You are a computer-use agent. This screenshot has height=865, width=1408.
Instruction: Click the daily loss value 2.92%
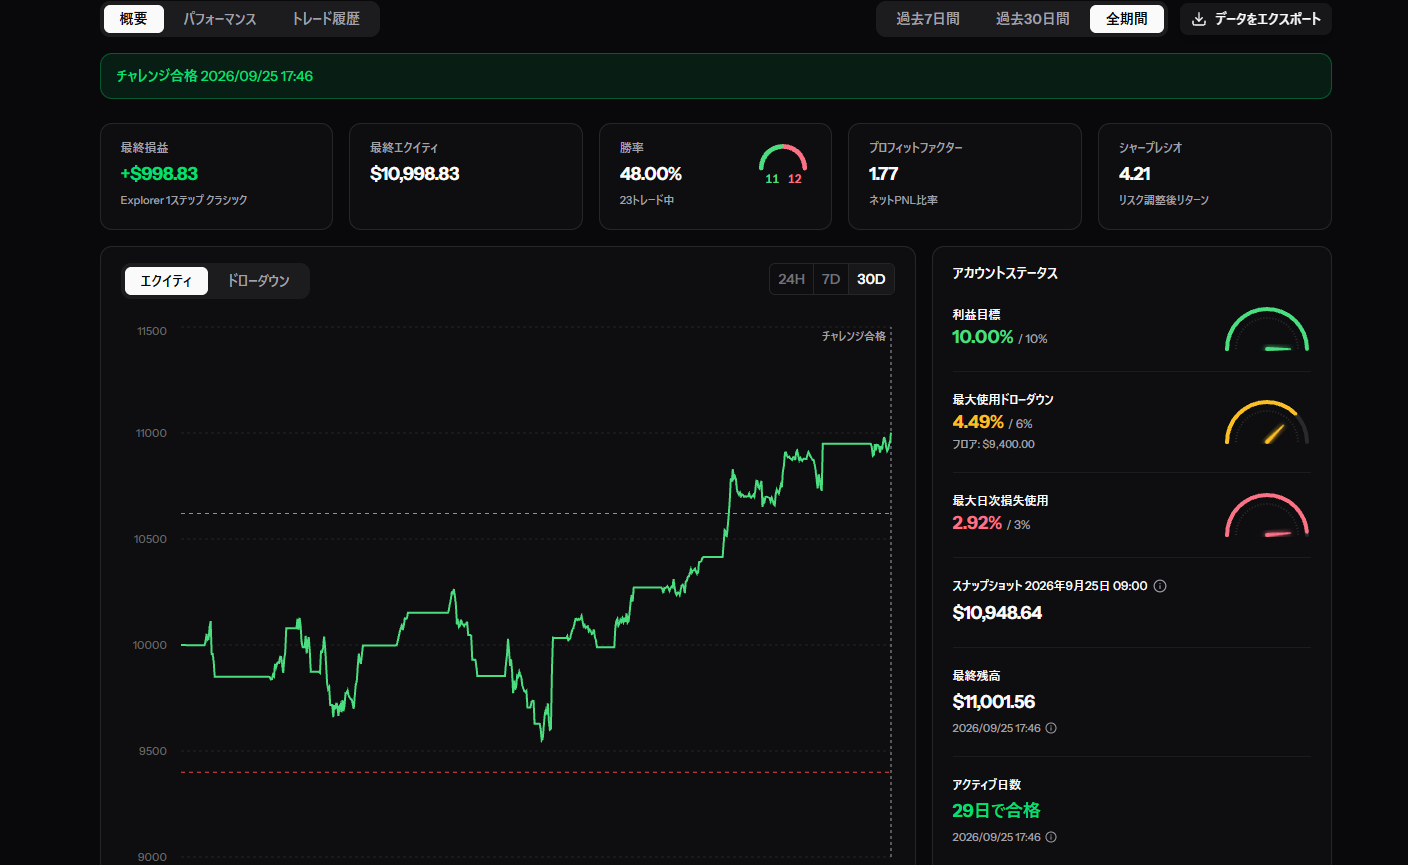(977, 523)
